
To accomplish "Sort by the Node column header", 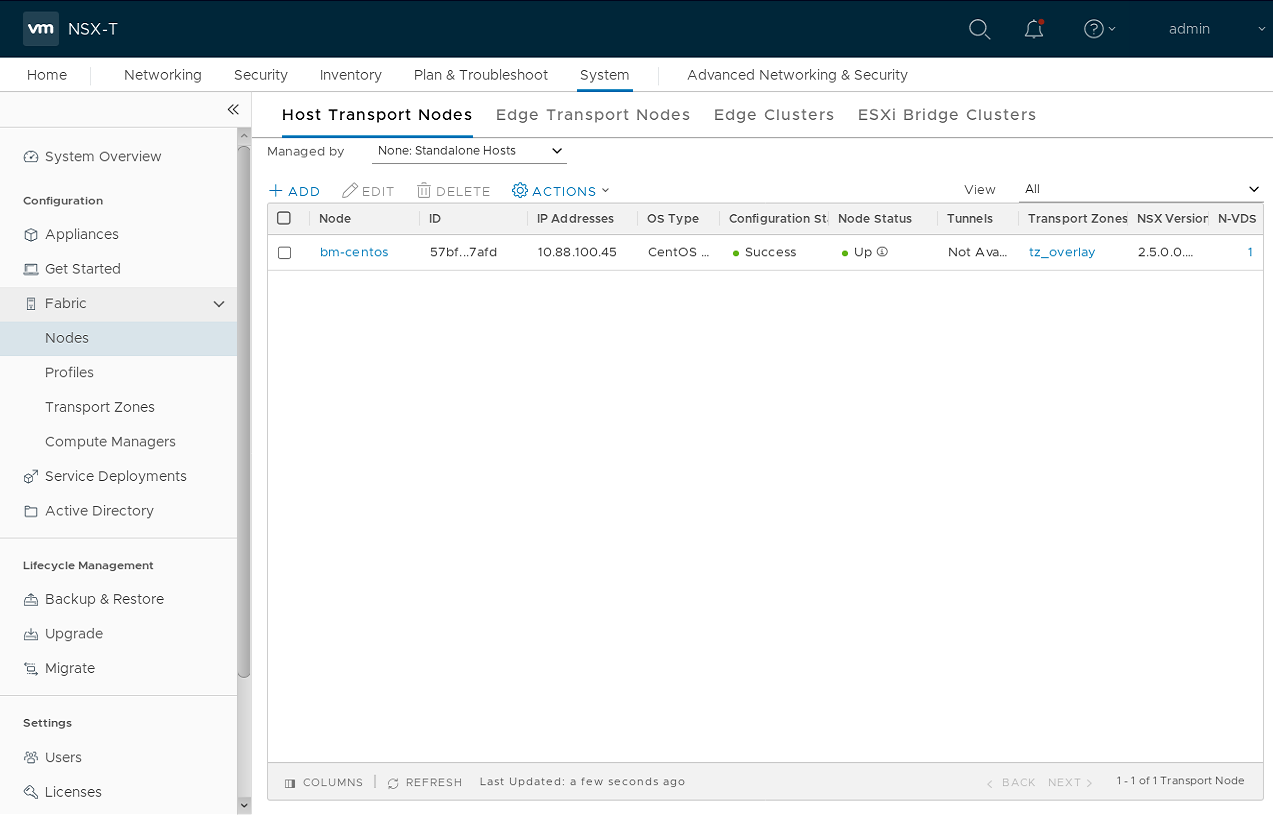I will point(335,218).
